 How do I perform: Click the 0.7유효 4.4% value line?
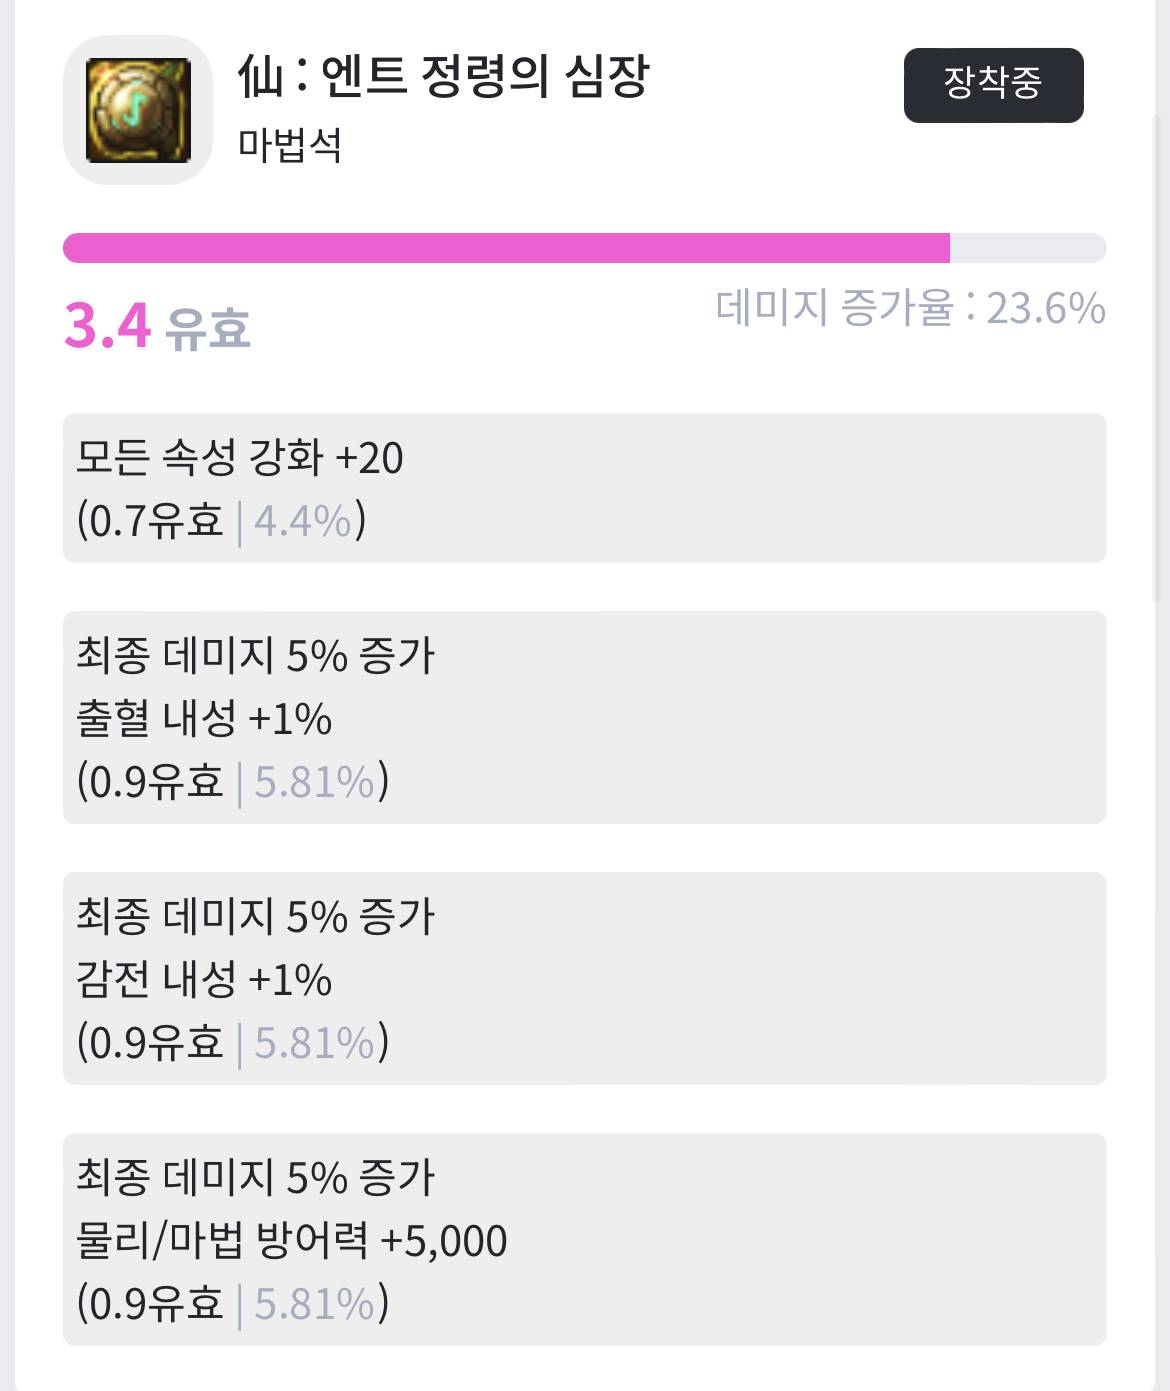pos(222,521)
